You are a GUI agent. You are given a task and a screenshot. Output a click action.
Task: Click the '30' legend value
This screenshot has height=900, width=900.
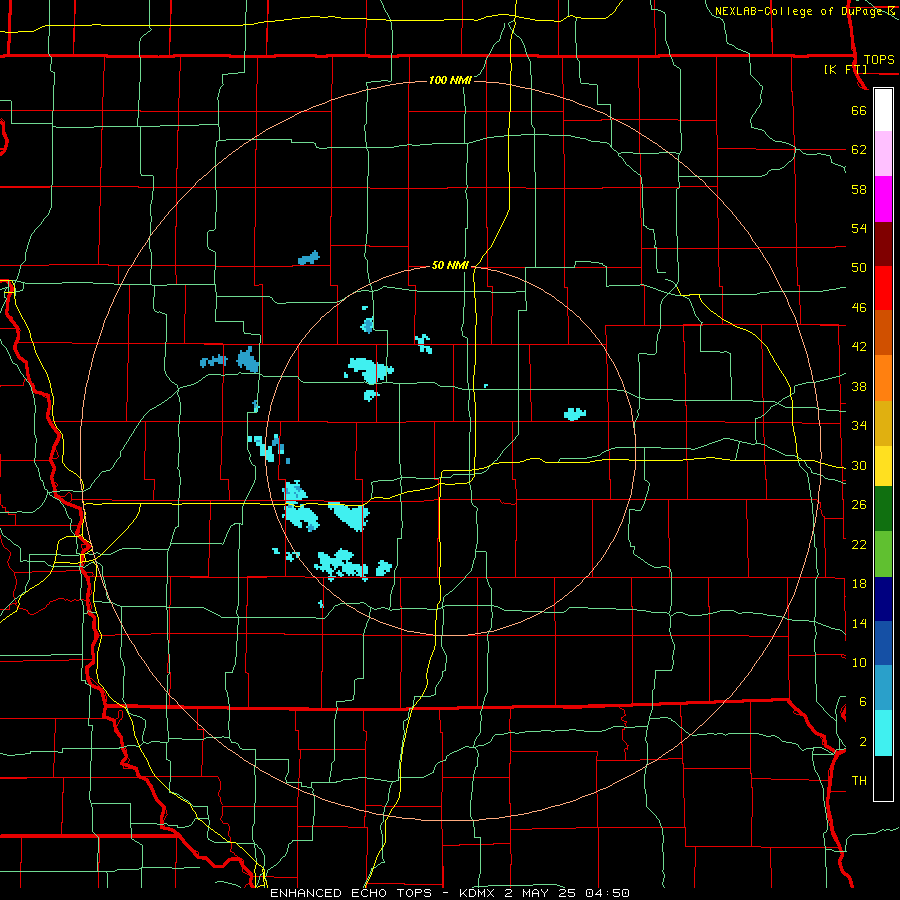coord(859,465)
